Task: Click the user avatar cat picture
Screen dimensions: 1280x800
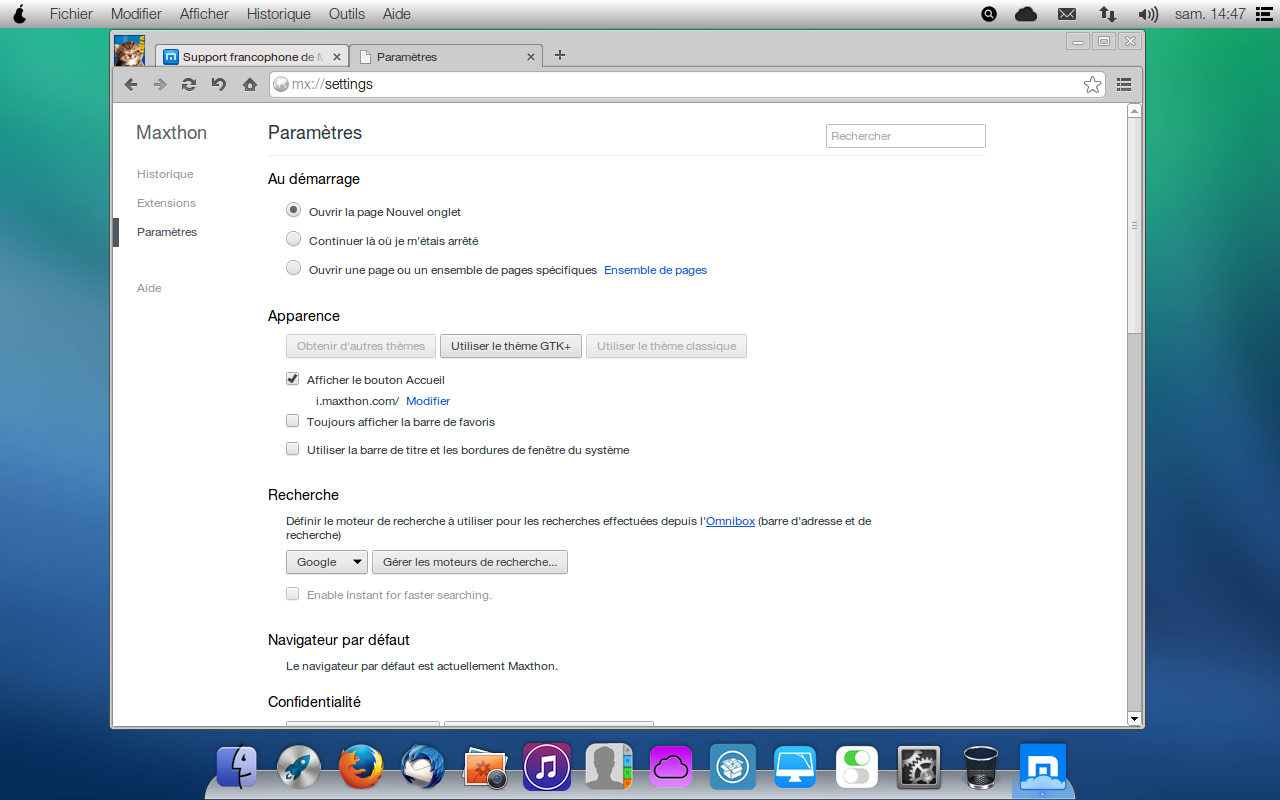Action: [x=130, y=51]
